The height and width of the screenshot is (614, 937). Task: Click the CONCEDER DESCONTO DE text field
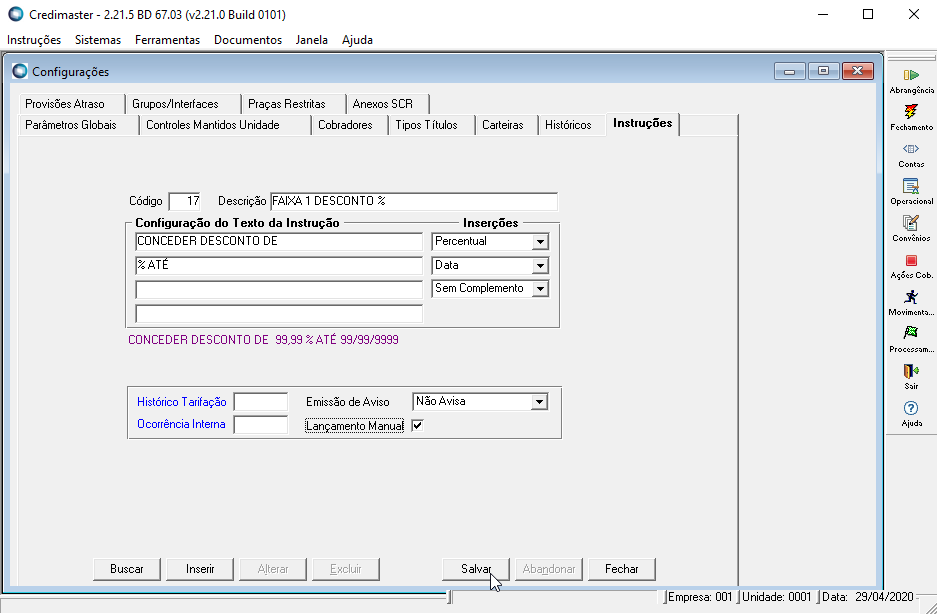click(279, 242)
